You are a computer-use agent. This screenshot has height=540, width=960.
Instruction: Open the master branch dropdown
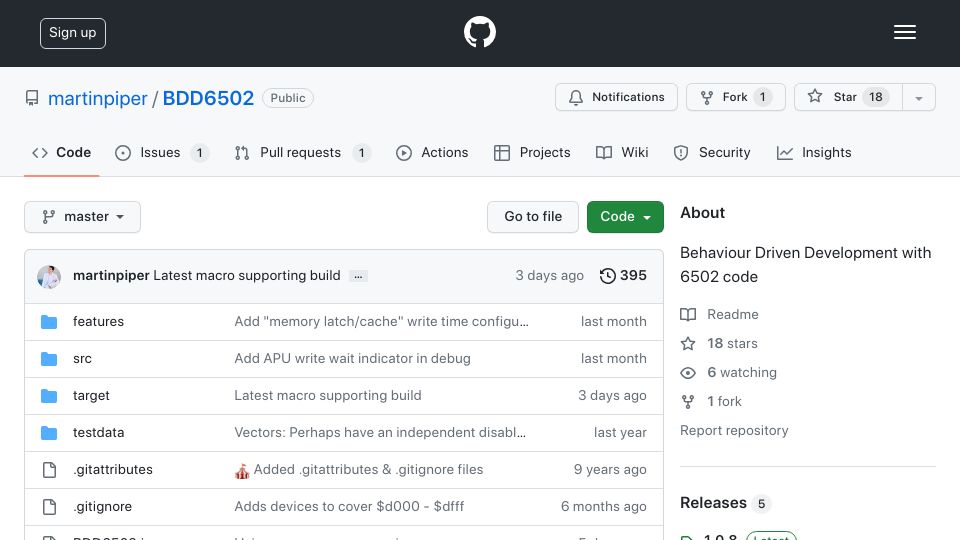[83, 217]
